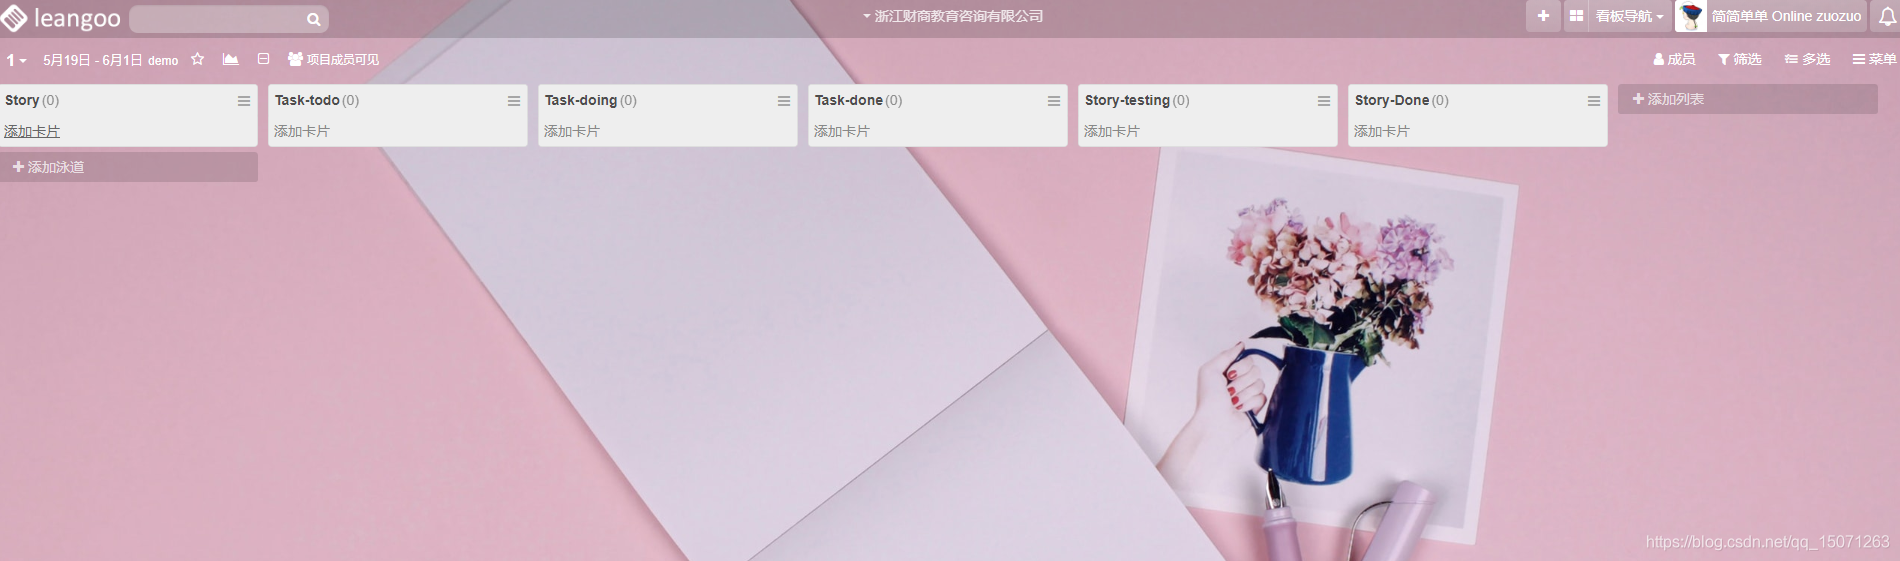
Task: Expand the 看板导航 dropdown
Action: coord(1629,16)
